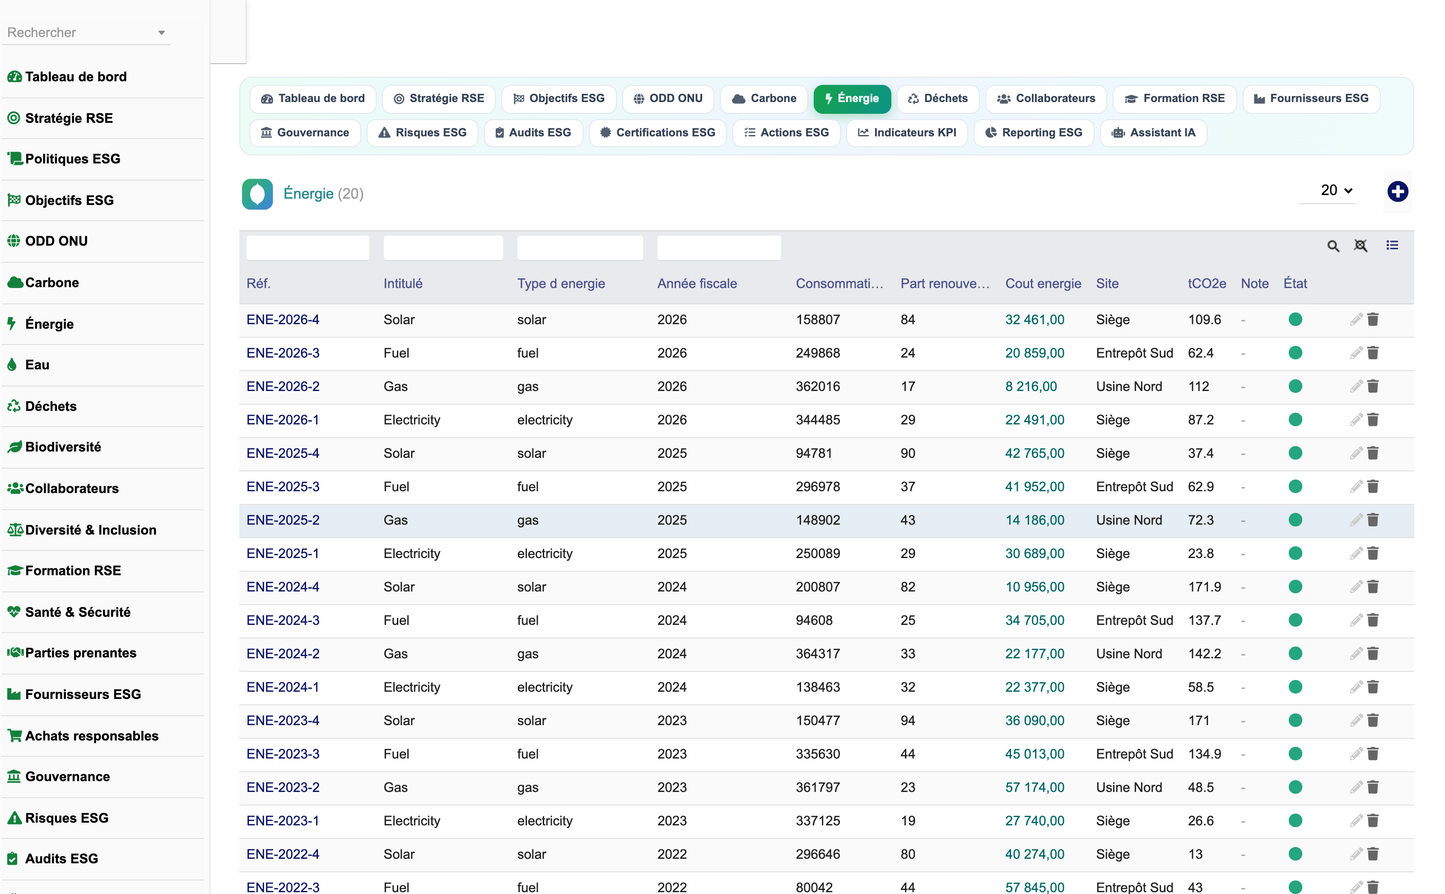The width and height of the screenshot is (1445, 894).
Task: Sort table by Année fiscale column header
Action: click(697, 284)
